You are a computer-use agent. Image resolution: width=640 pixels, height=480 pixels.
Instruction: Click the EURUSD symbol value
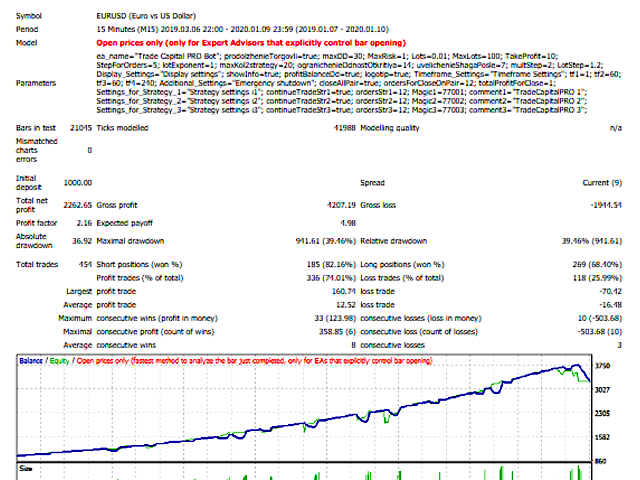tap(146, 16)
